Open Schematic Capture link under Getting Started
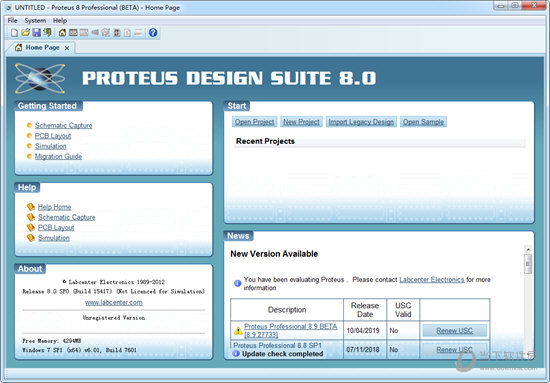550x383 pixels. click(63, 126)
